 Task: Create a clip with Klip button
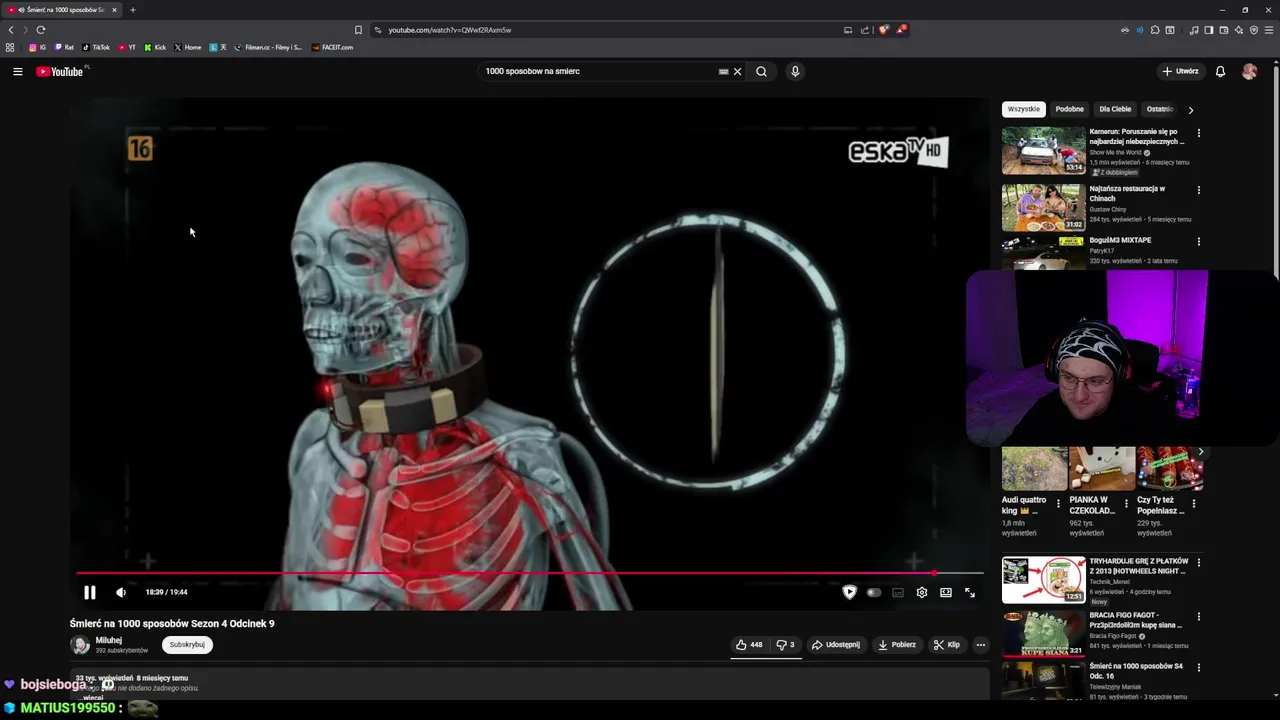coord(946,645)
